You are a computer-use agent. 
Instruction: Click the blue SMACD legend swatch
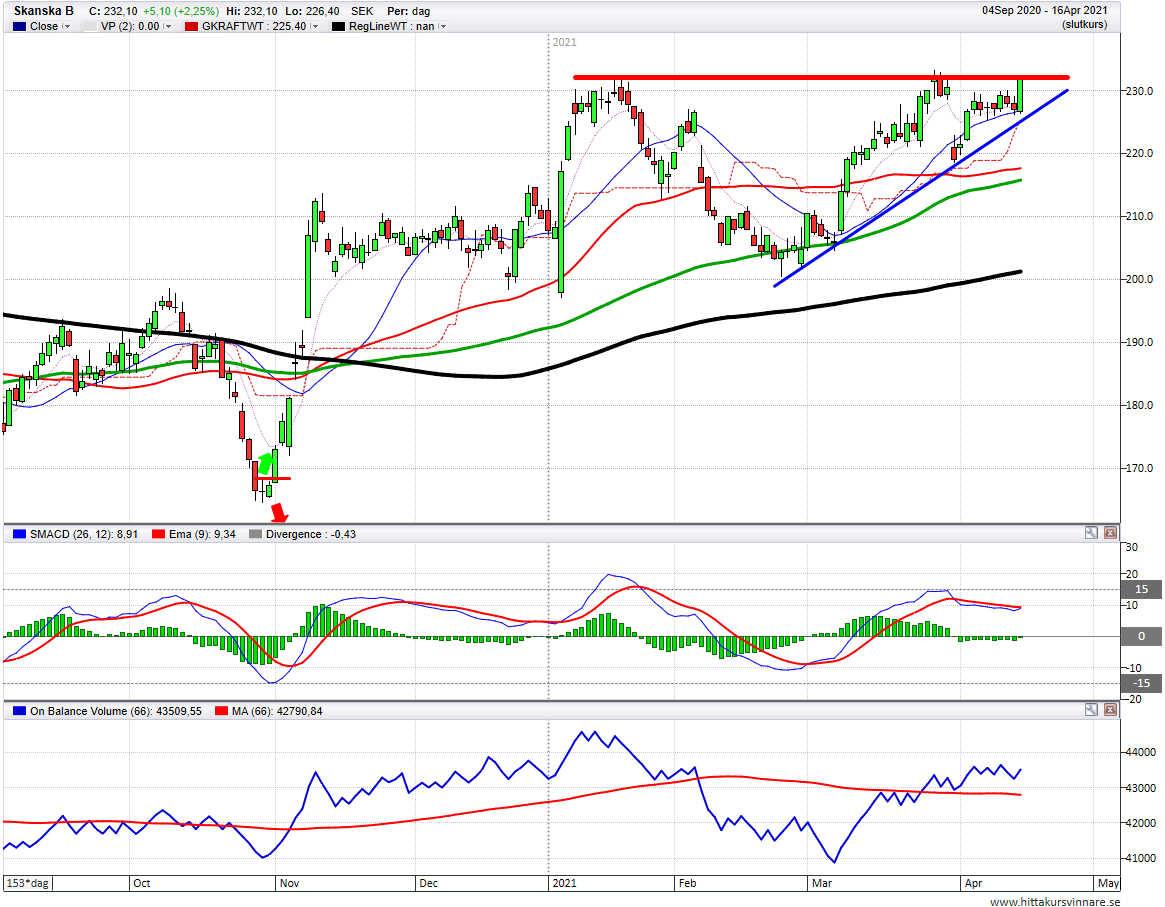pos(19,534)
